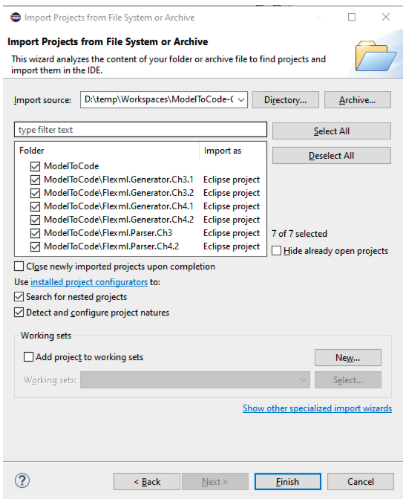Open the Import source dropdown
This screenshot has height=504, width=408.
point(241,100)
